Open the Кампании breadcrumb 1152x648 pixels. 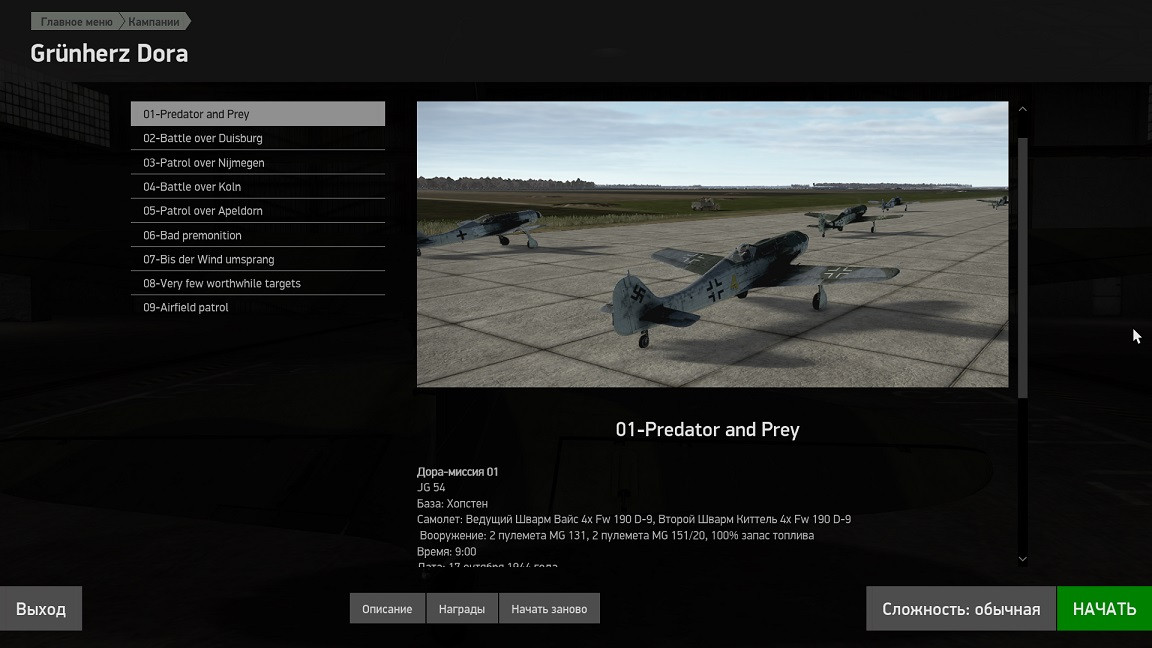(x=154, y=22)
